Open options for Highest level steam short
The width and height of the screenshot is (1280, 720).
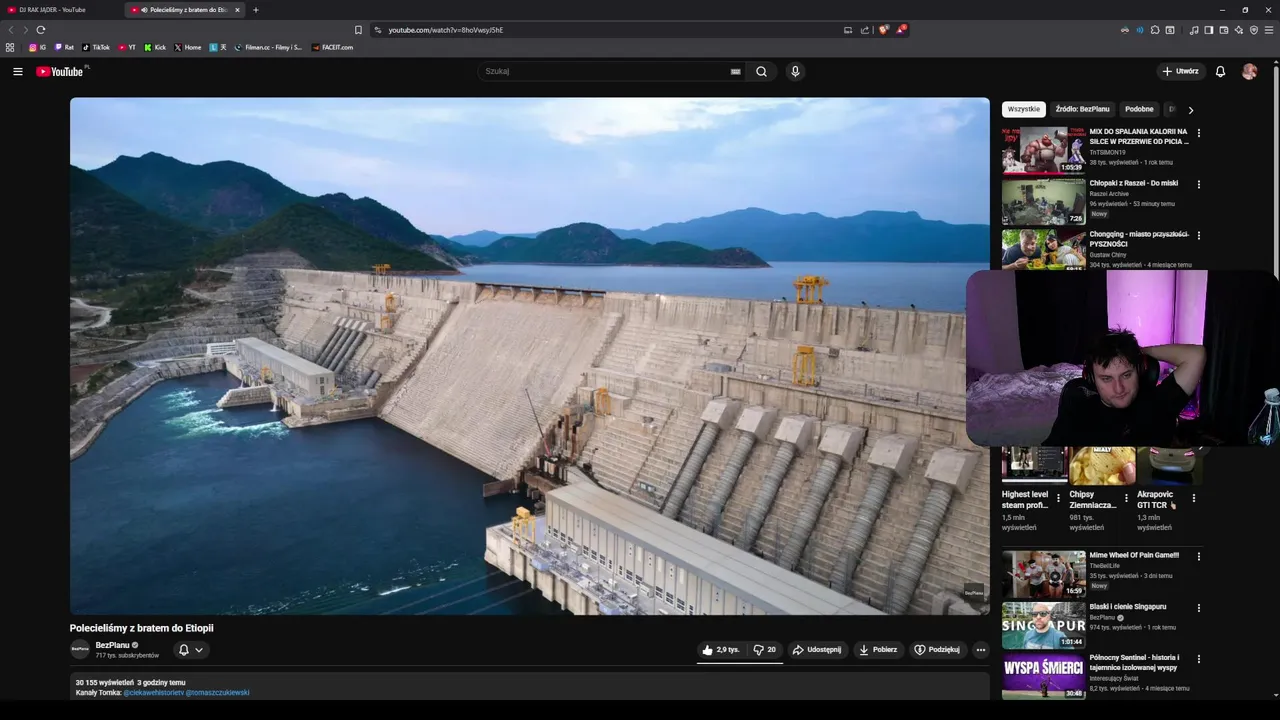(x=1058, y=497)
